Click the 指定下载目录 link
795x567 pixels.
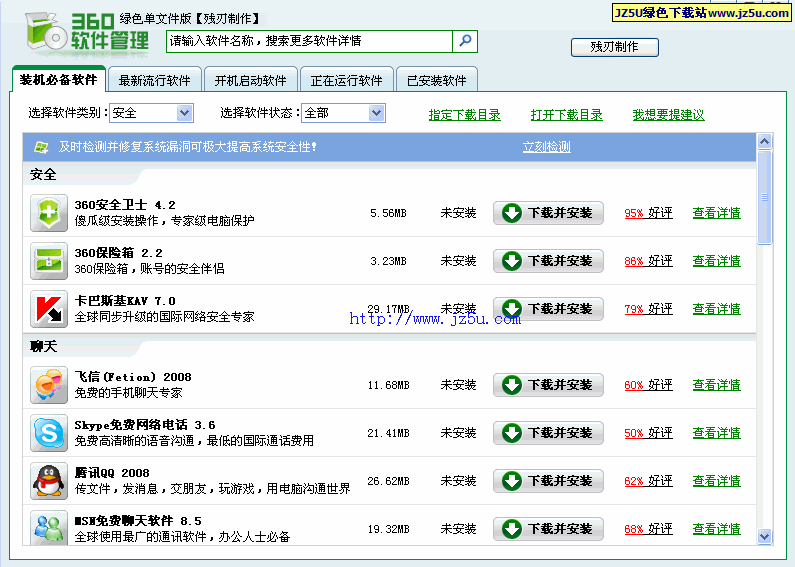(464, 115)
